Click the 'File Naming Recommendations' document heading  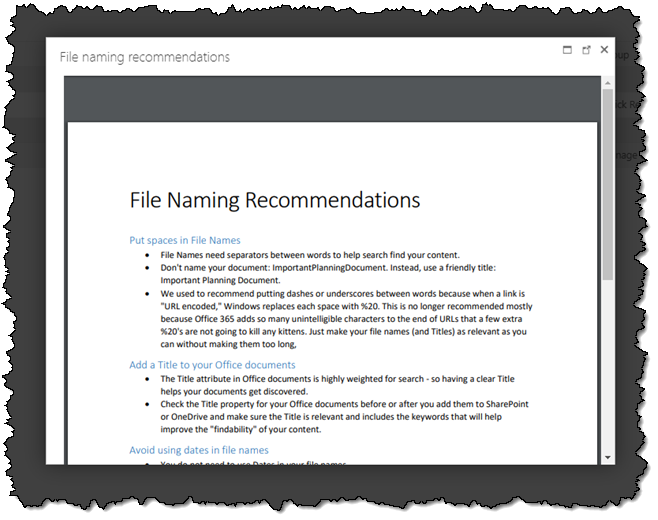[x=275, y=200]
